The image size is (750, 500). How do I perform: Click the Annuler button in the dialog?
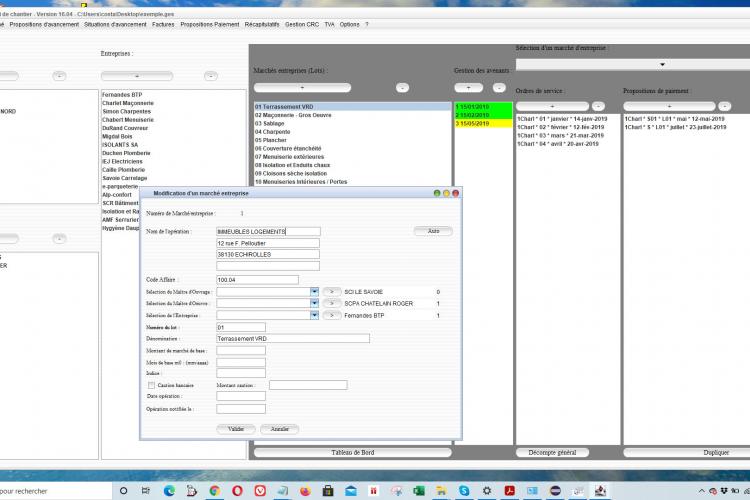[x=279, y=429]
